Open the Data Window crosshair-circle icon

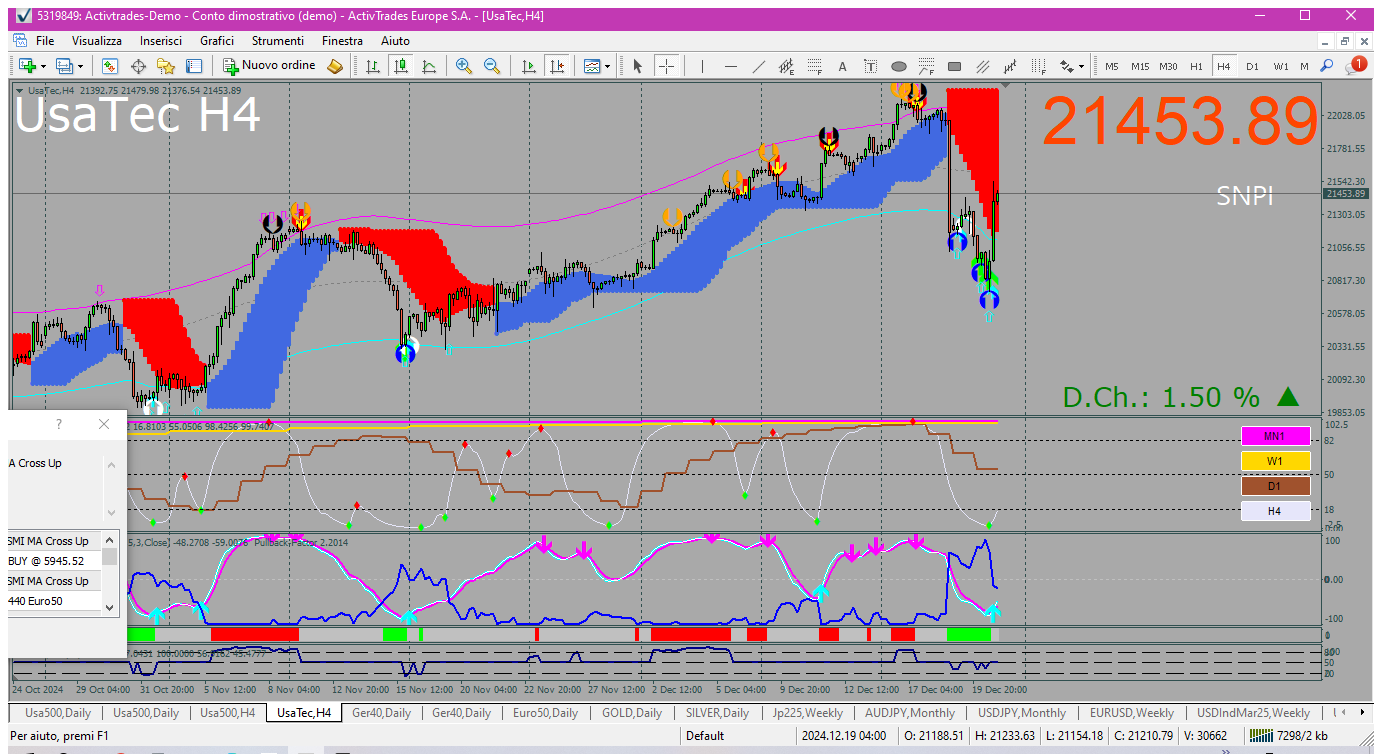[138, 66]
